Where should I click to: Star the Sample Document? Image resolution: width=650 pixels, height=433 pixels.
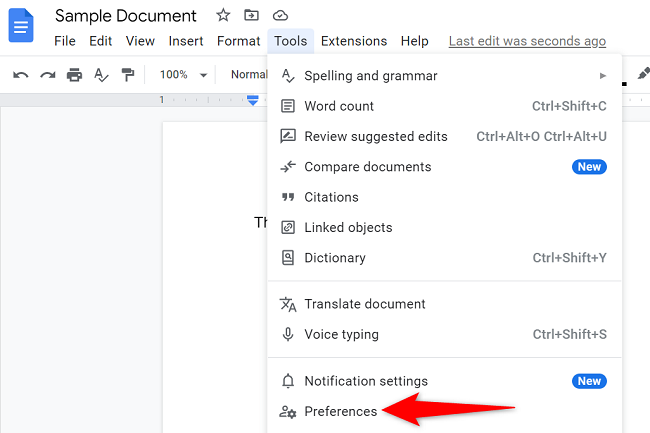pos(223,16)
